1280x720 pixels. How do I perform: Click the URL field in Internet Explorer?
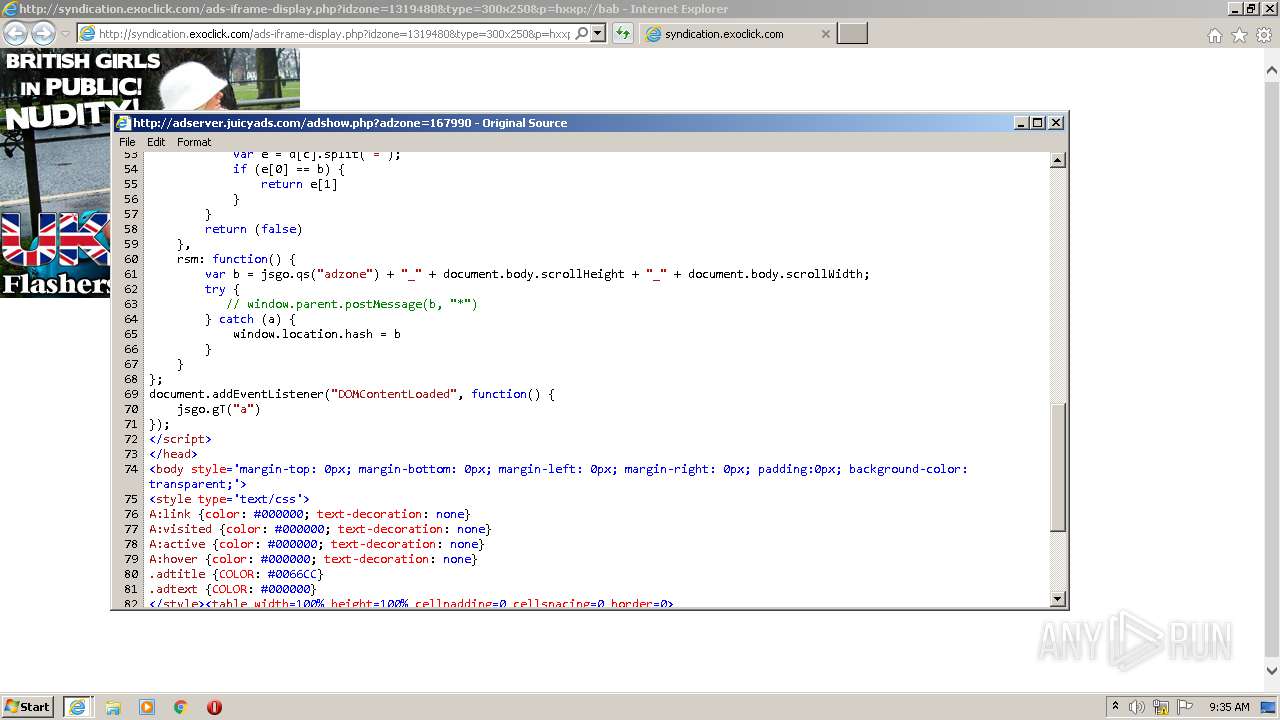[x=335, y=34]
